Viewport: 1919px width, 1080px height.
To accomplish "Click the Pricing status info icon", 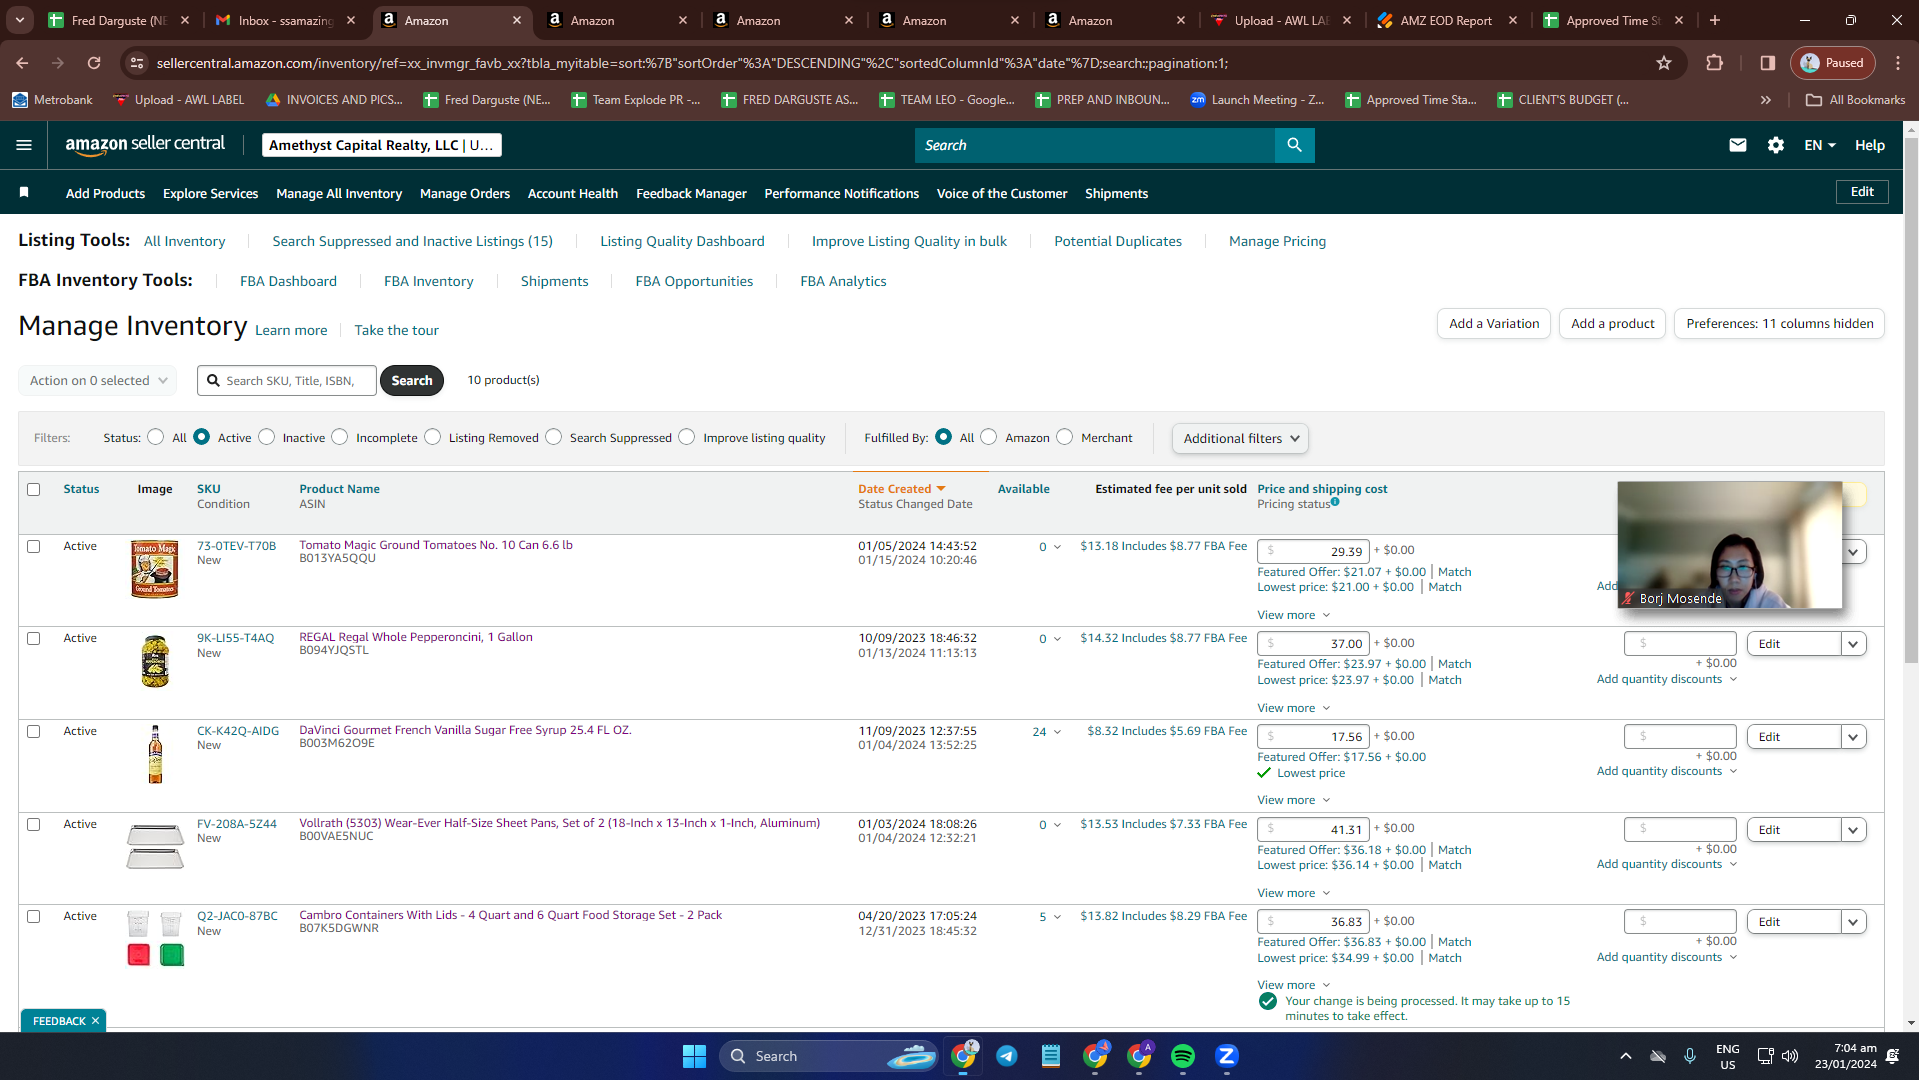I will click(1335, 502).
